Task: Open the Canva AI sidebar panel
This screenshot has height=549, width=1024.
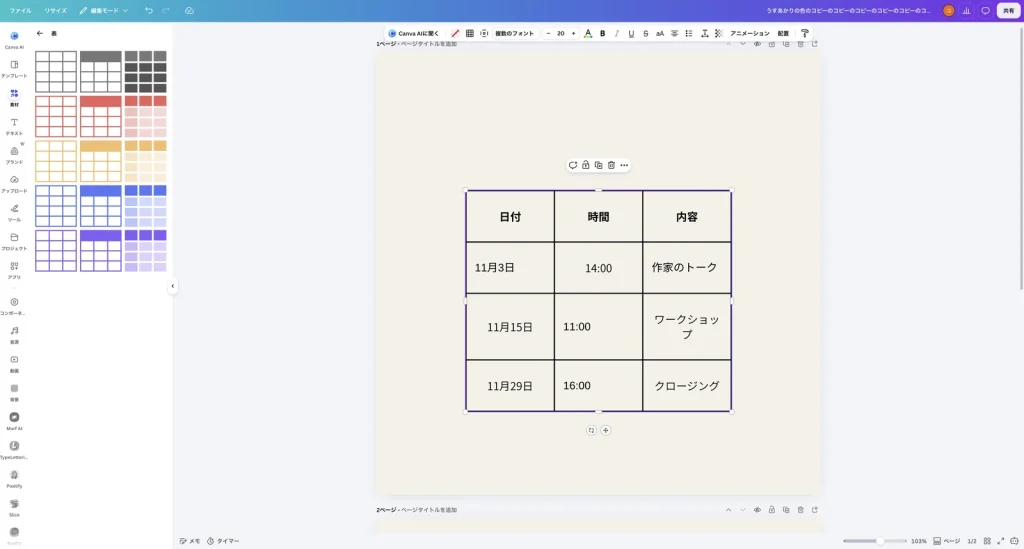Action: [14, 39]
